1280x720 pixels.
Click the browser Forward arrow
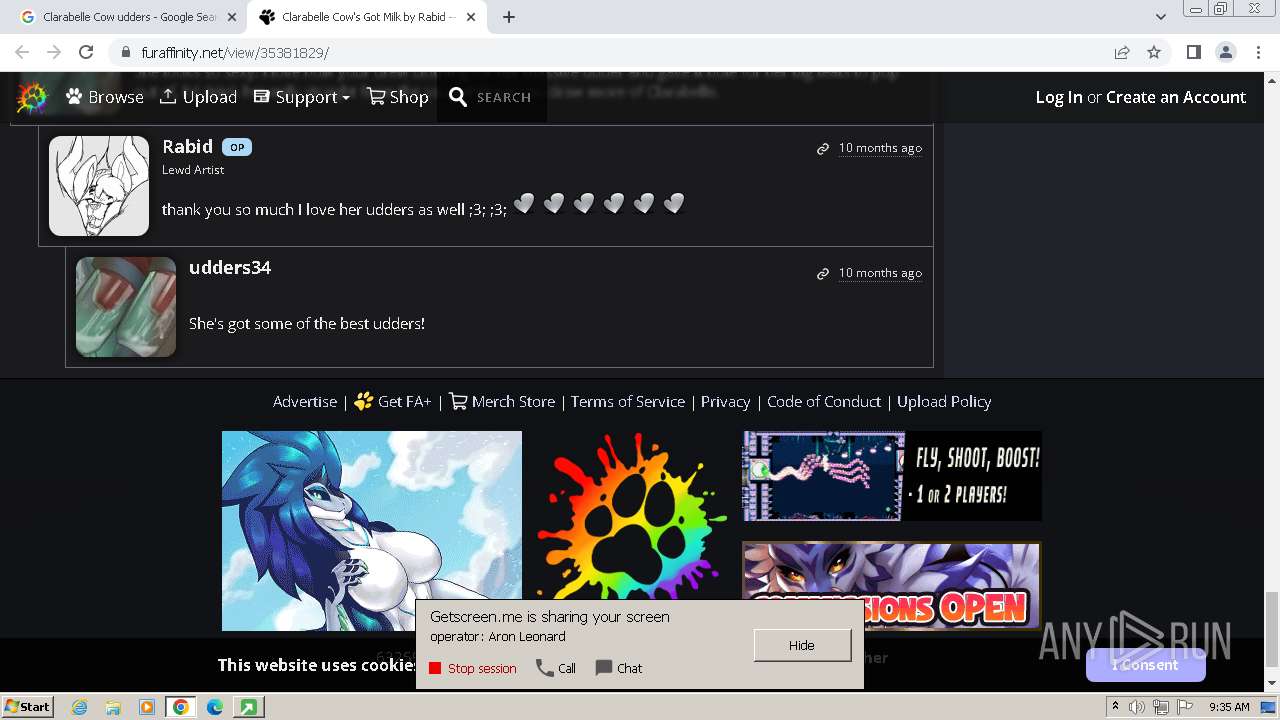click(x=54, y=52)
